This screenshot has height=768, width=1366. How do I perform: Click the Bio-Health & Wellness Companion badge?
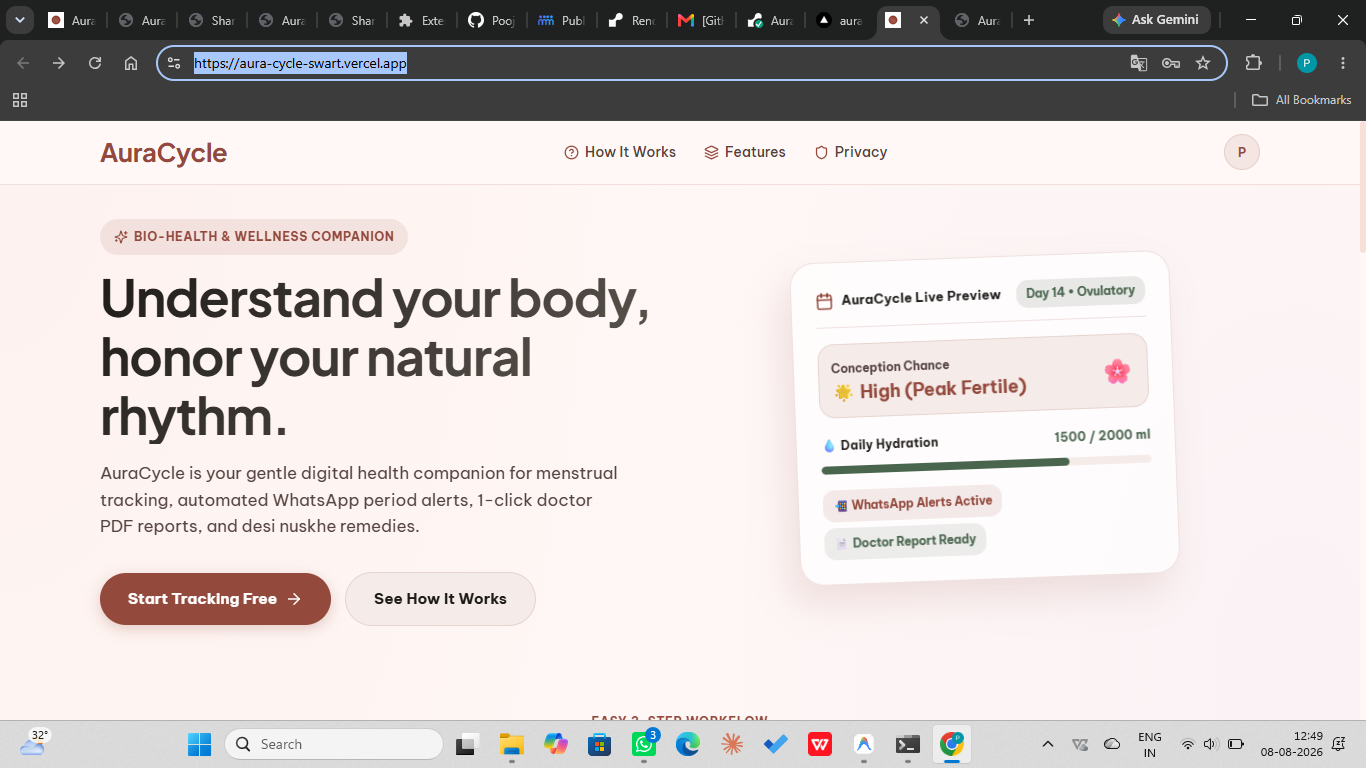coord(254,237)
